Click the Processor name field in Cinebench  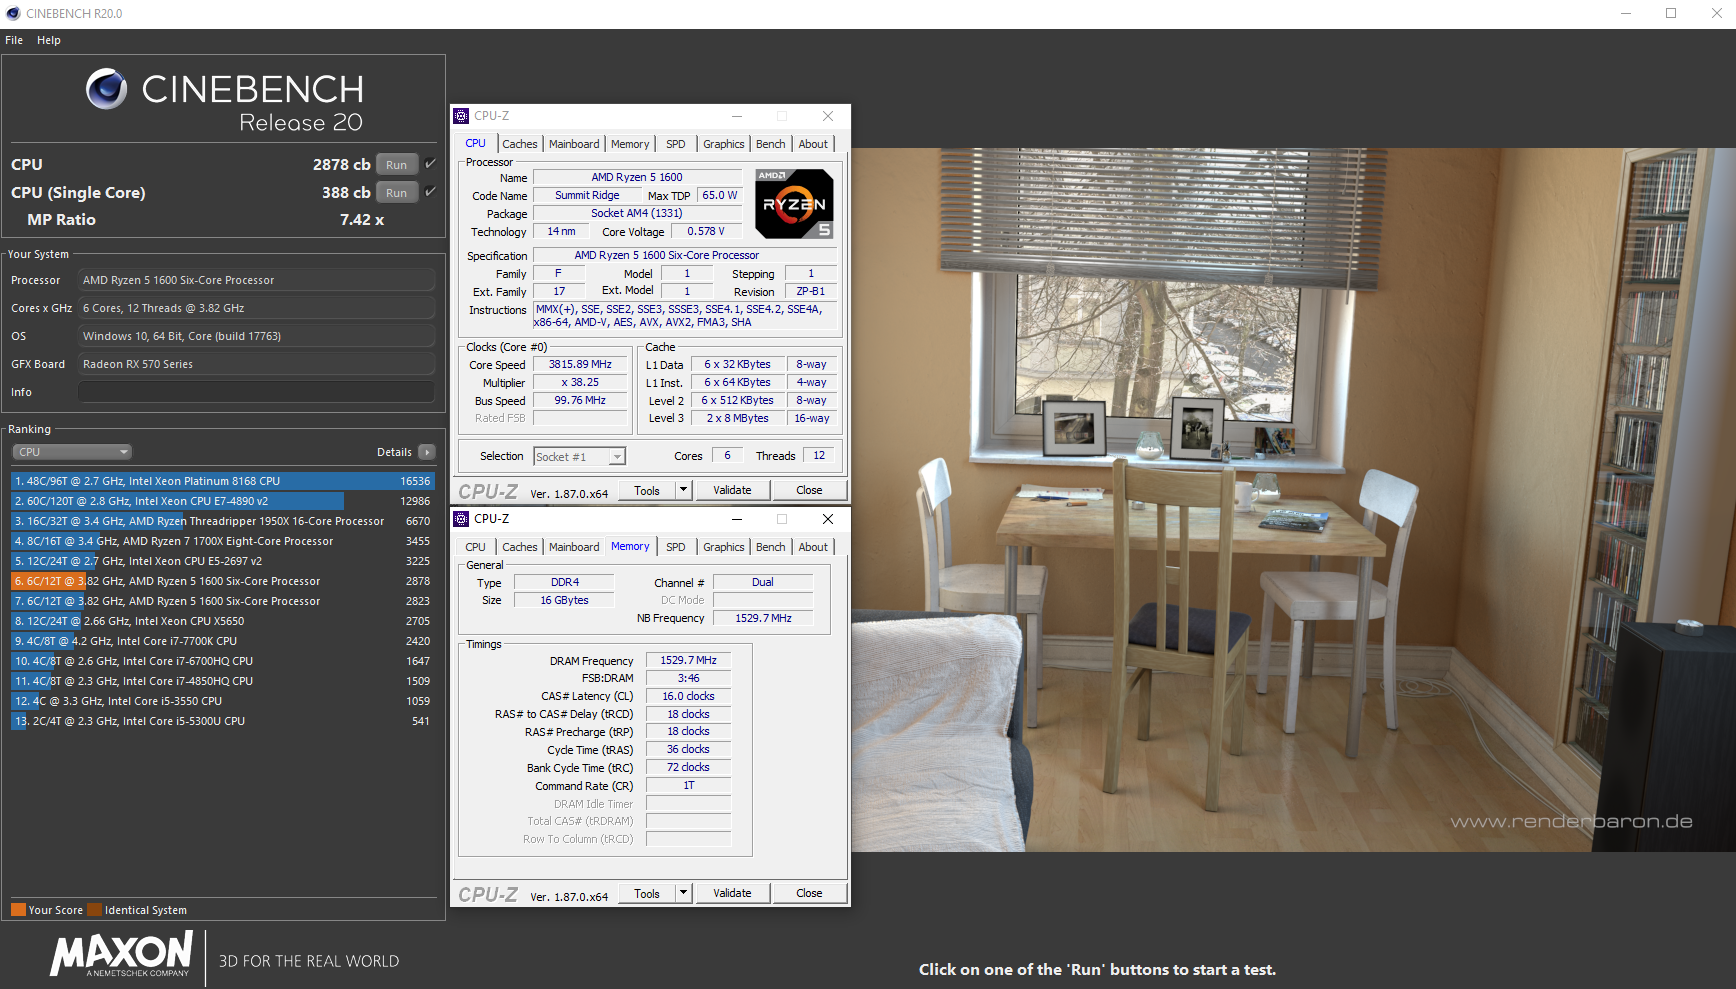pos(257,280)
